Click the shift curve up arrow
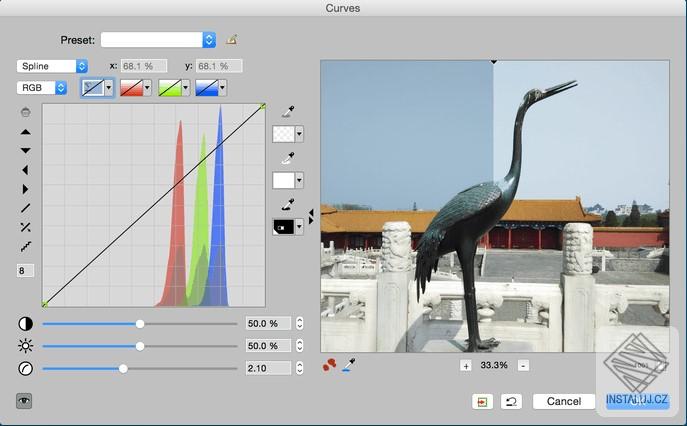This screenshot has height=426, width=687. (x=25, y=132)
